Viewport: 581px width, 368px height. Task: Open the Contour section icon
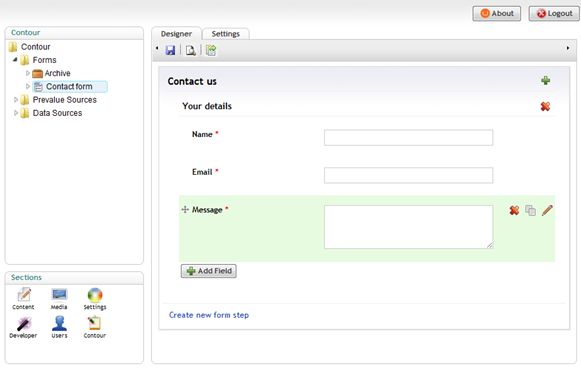point(94,327)
